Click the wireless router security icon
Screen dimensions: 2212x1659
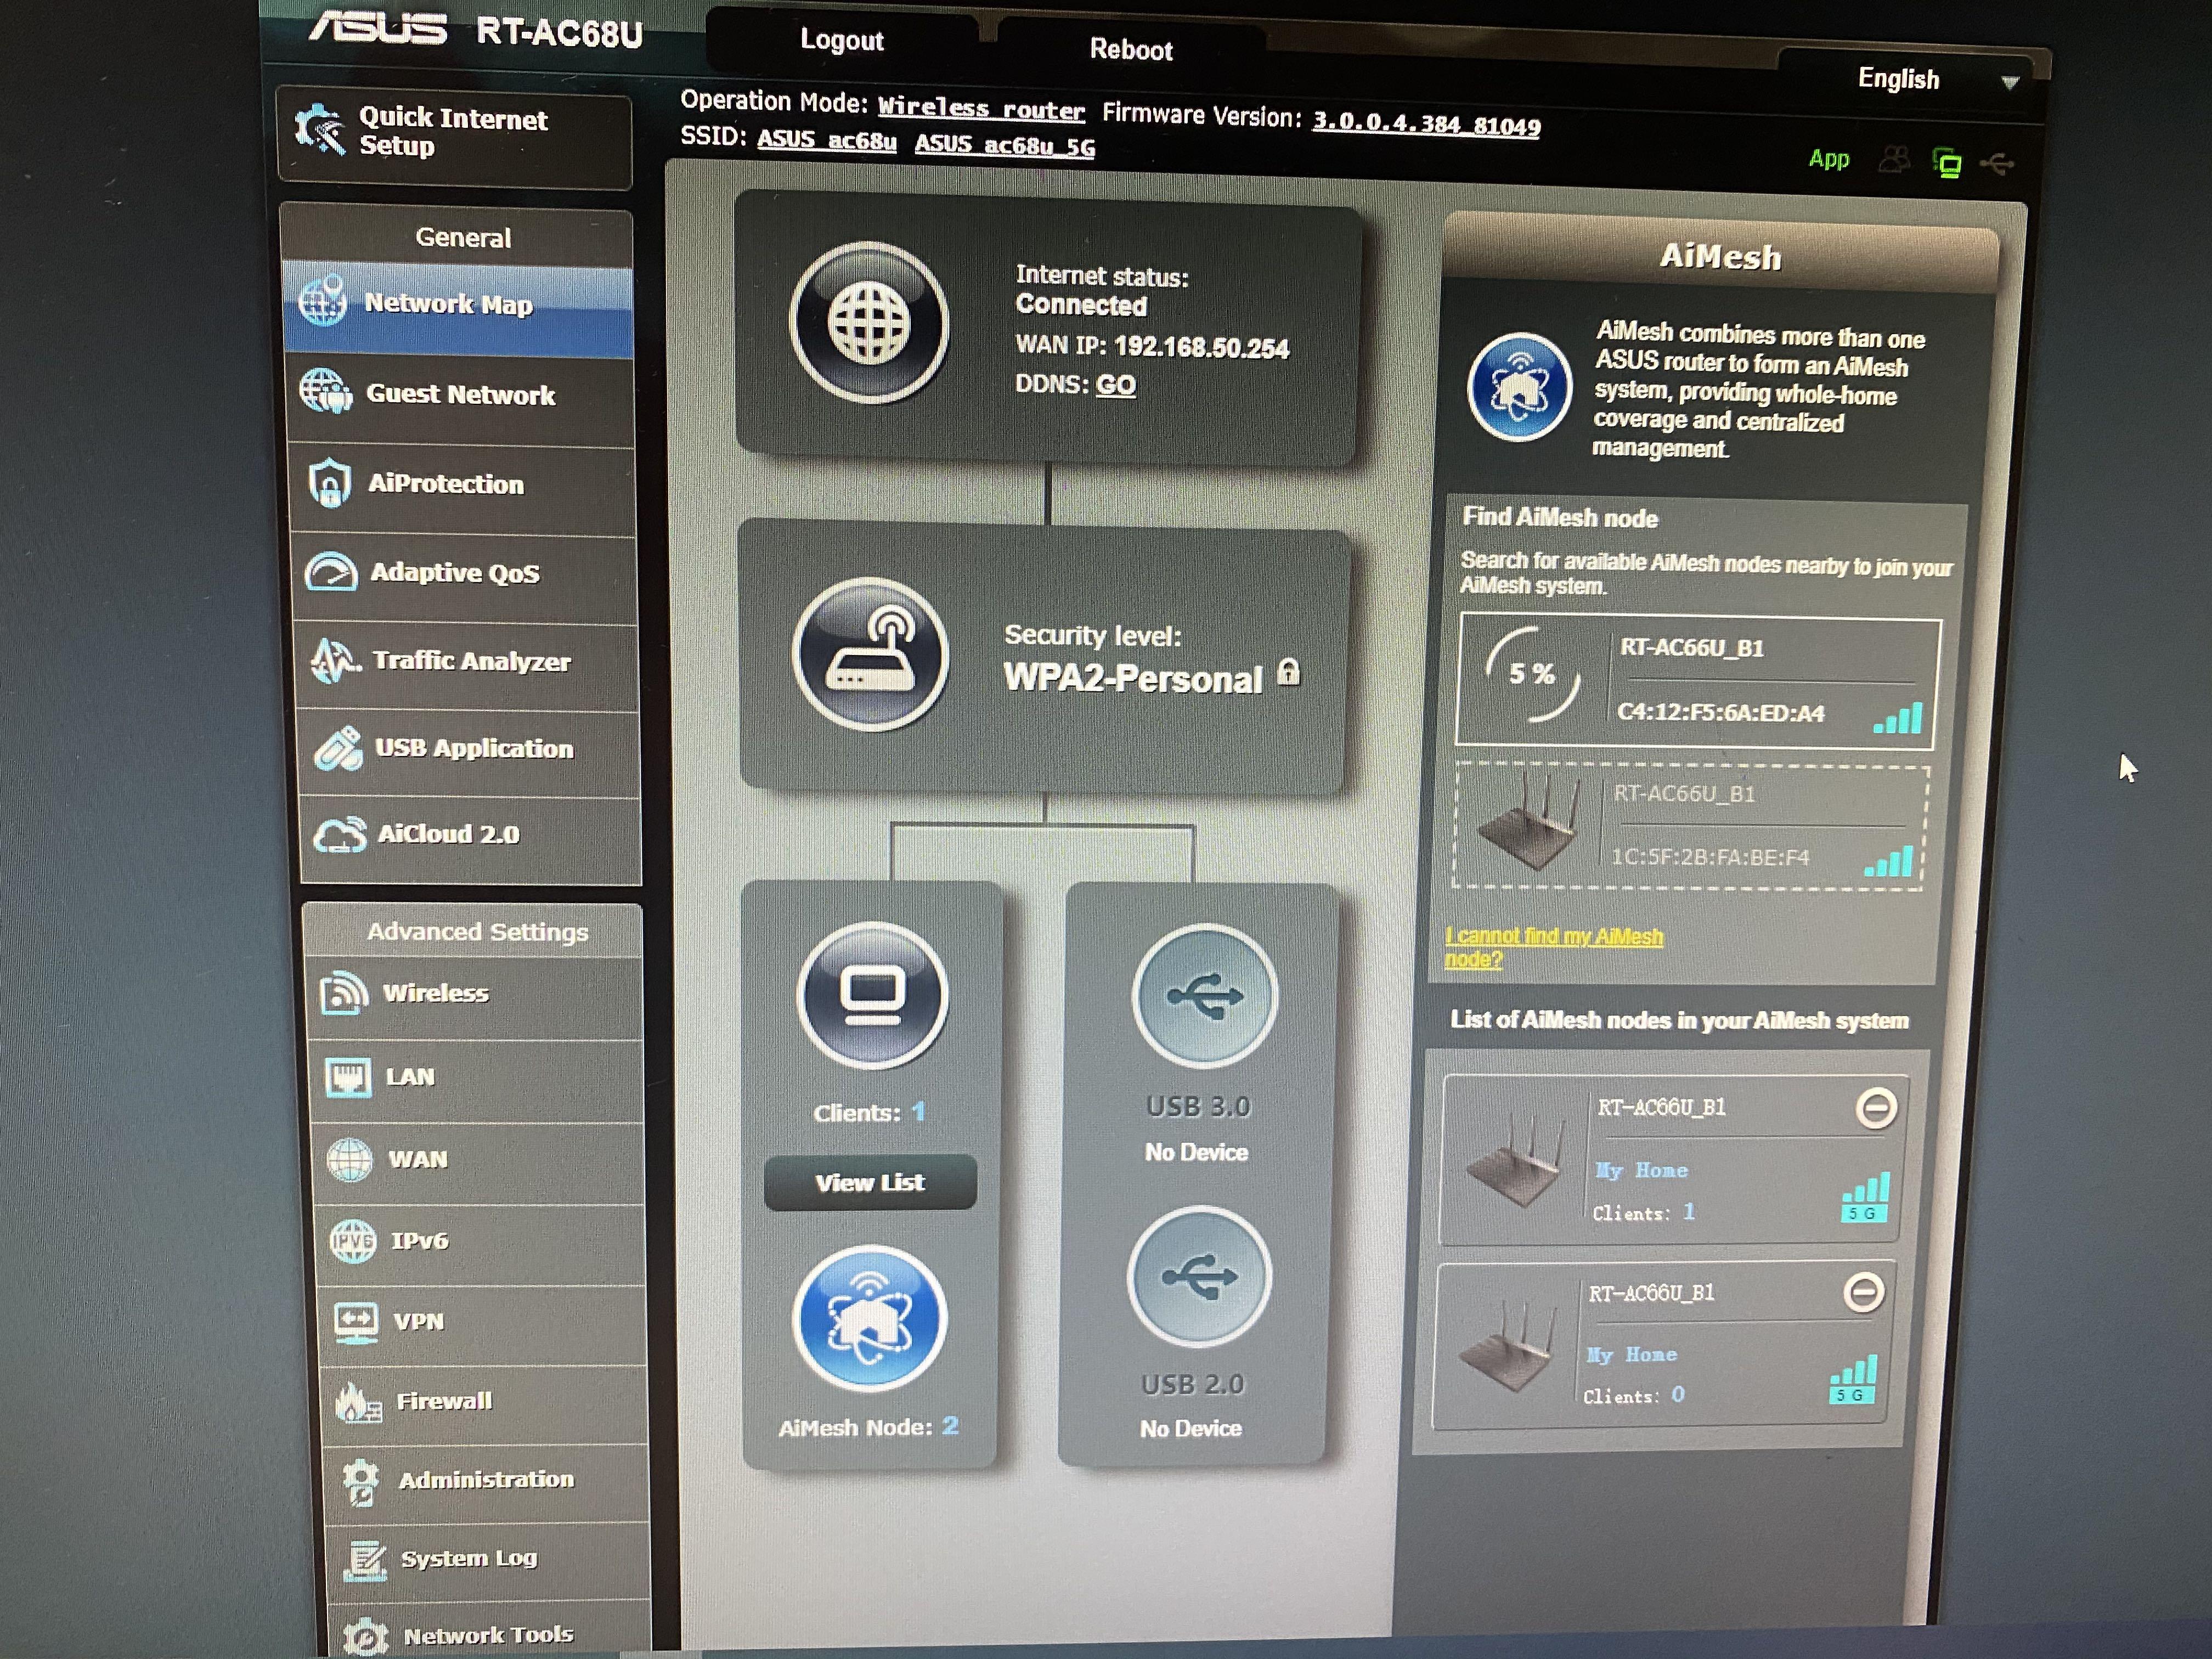[870, 654]
